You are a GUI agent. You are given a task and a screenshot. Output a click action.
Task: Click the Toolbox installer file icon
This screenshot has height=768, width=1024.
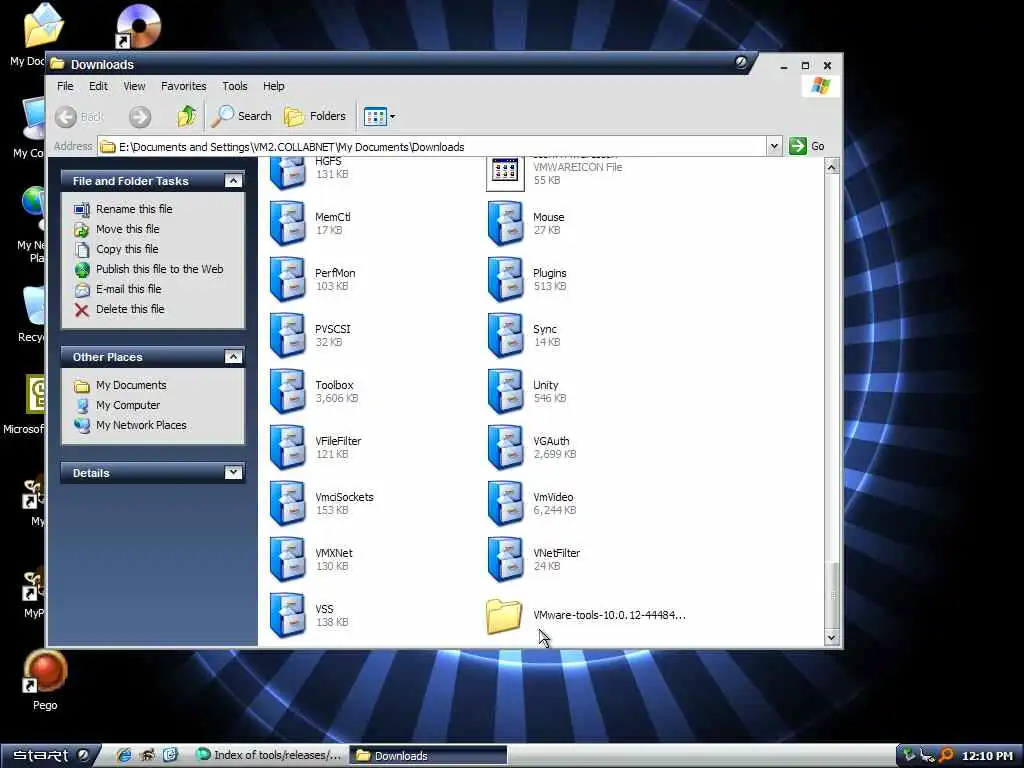click(x=287, y=391)
